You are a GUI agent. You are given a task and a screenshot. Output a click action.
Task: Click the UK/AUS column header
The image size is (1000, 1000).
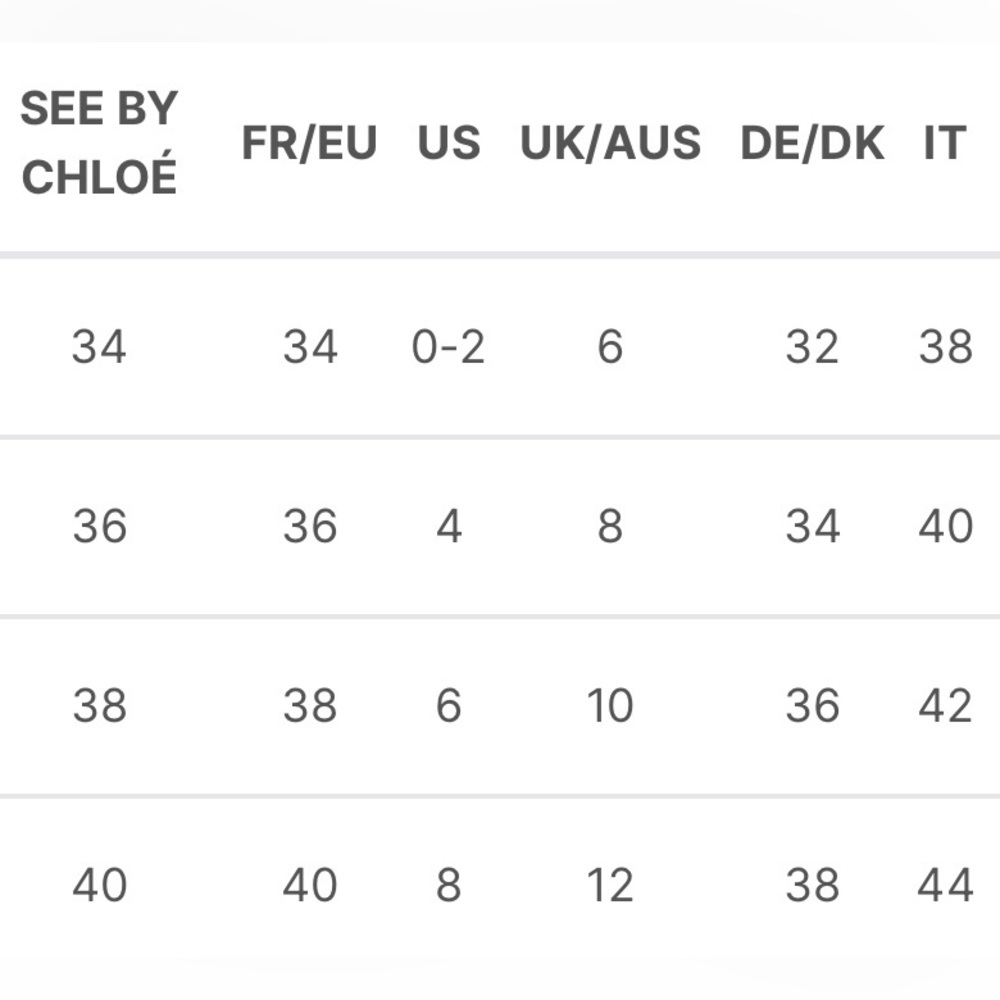tap(610, 143)
